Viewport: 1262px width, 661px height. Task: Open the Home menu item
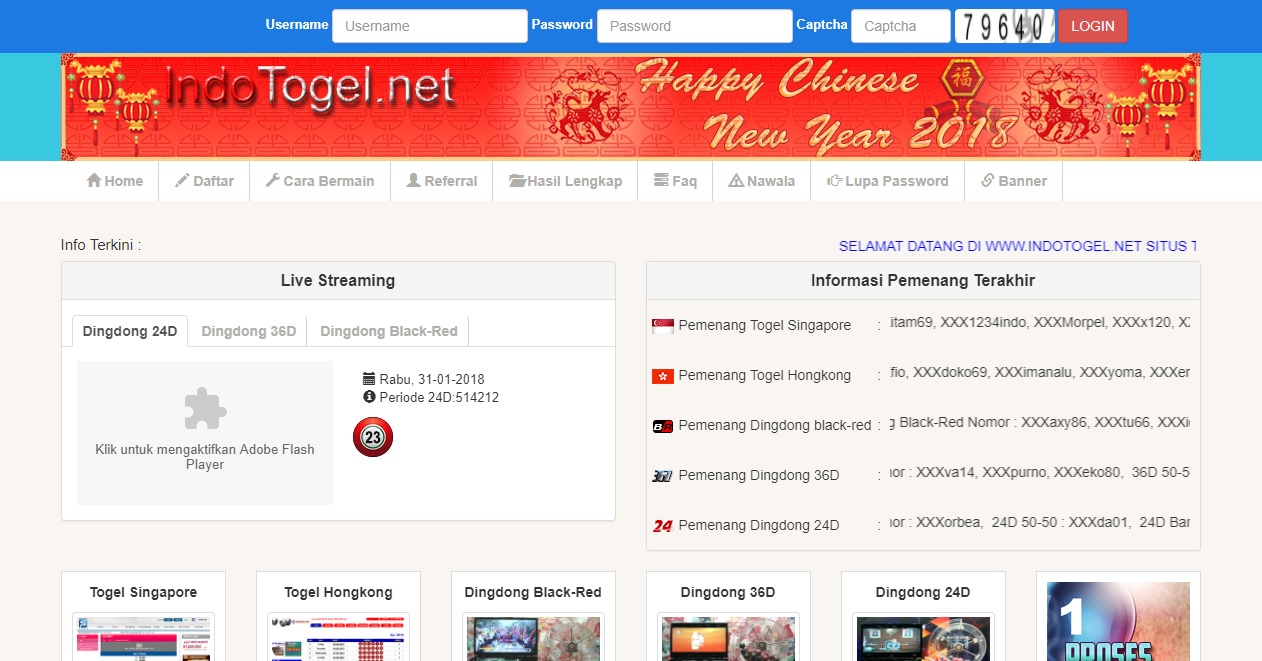click(115, 181)
